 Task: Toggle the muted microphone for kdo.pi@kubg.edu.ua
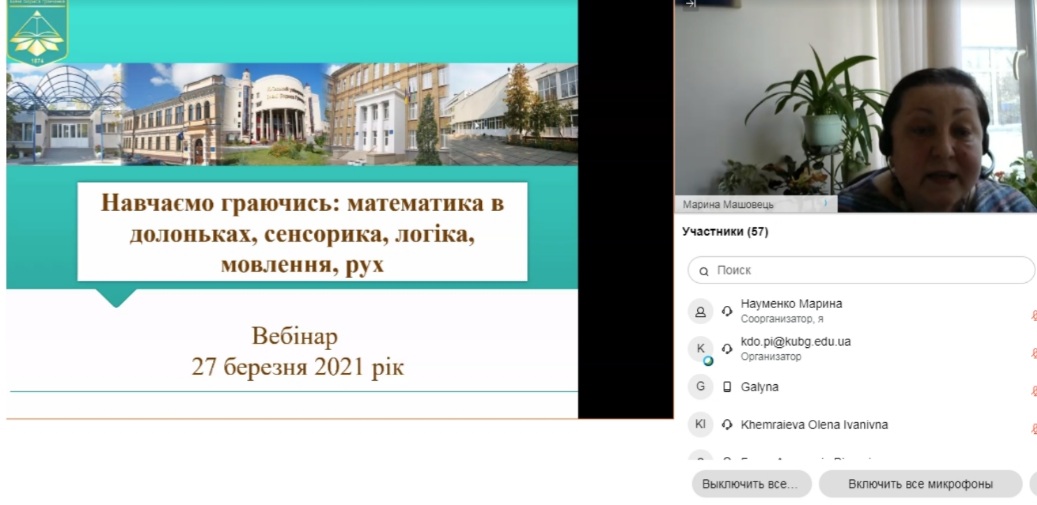pos(1033,353)
